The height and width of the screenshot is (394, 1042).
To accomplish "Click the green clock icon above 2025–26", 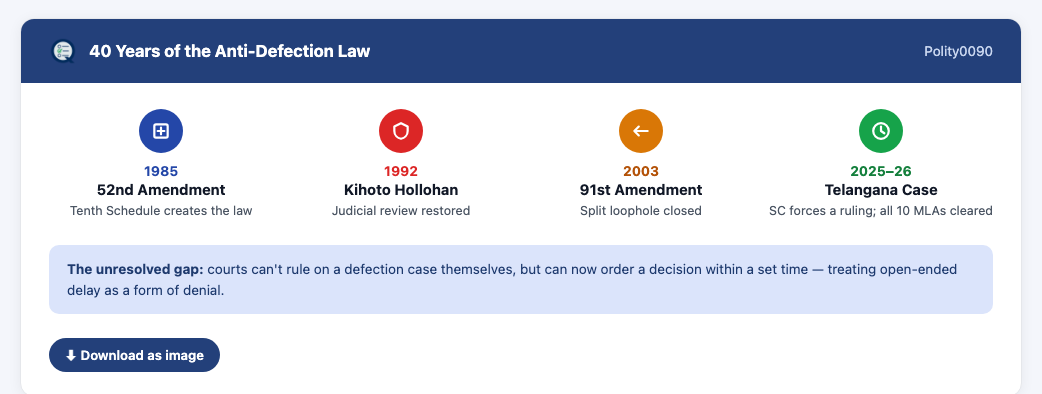I will click(x=881, y=131).
